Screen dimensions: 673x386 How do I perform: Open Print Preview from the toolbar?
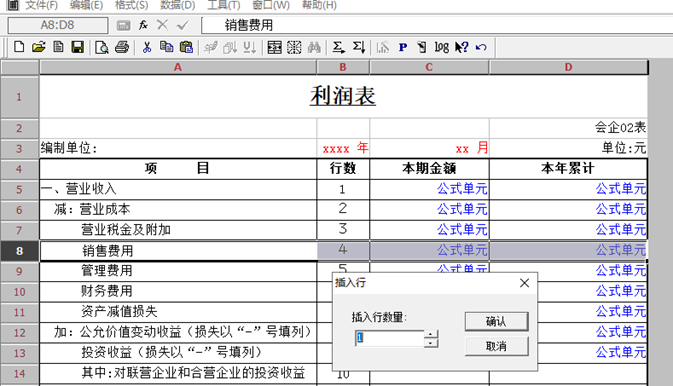tap(102, 47)
